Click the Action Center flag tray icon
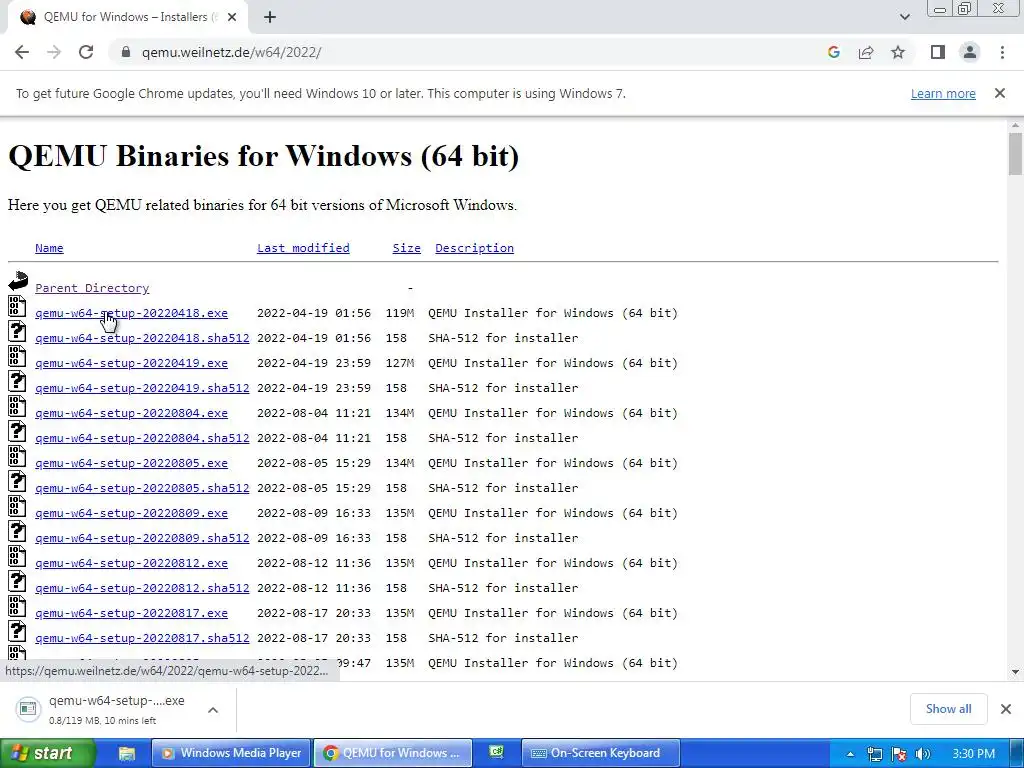 click(x=899, y=754)
